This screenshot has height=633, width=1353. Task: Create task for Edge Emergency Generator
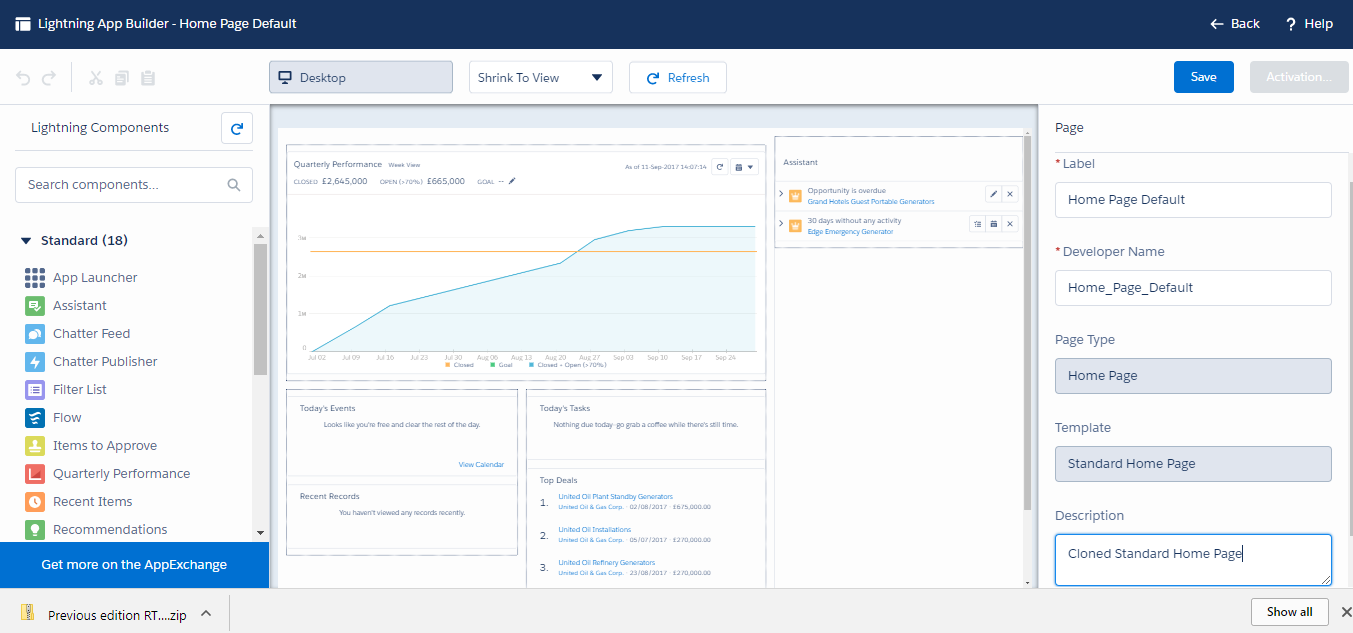tap(977, 224)
